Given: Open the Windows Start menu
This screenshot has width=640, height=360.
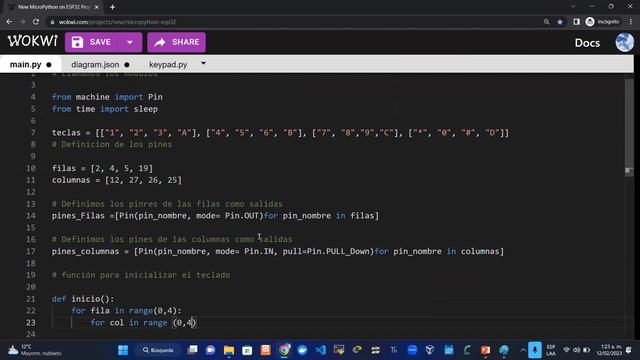Looking at the screenshot, I should click(123, 350).
